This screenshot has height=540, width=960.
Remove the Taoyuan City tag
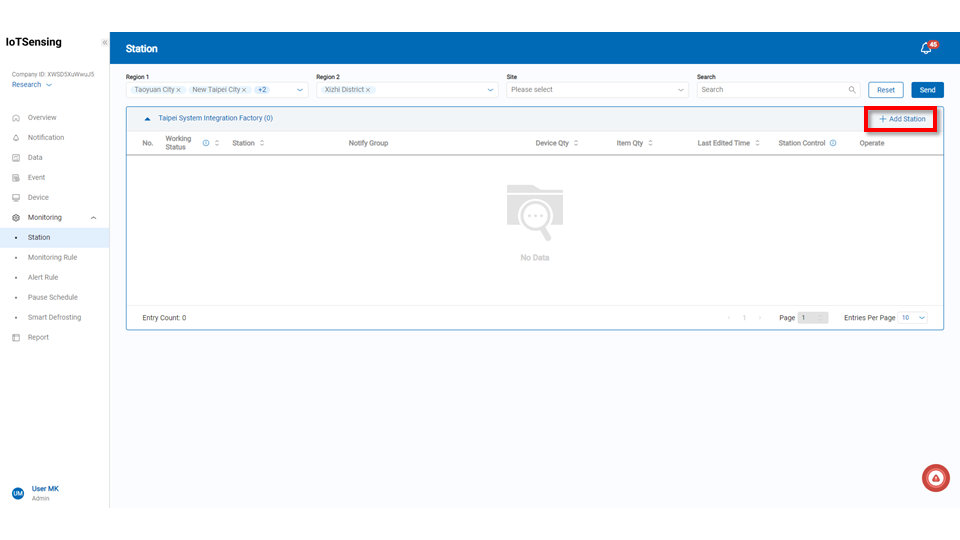pyautogui.click(x=179, y=90)
